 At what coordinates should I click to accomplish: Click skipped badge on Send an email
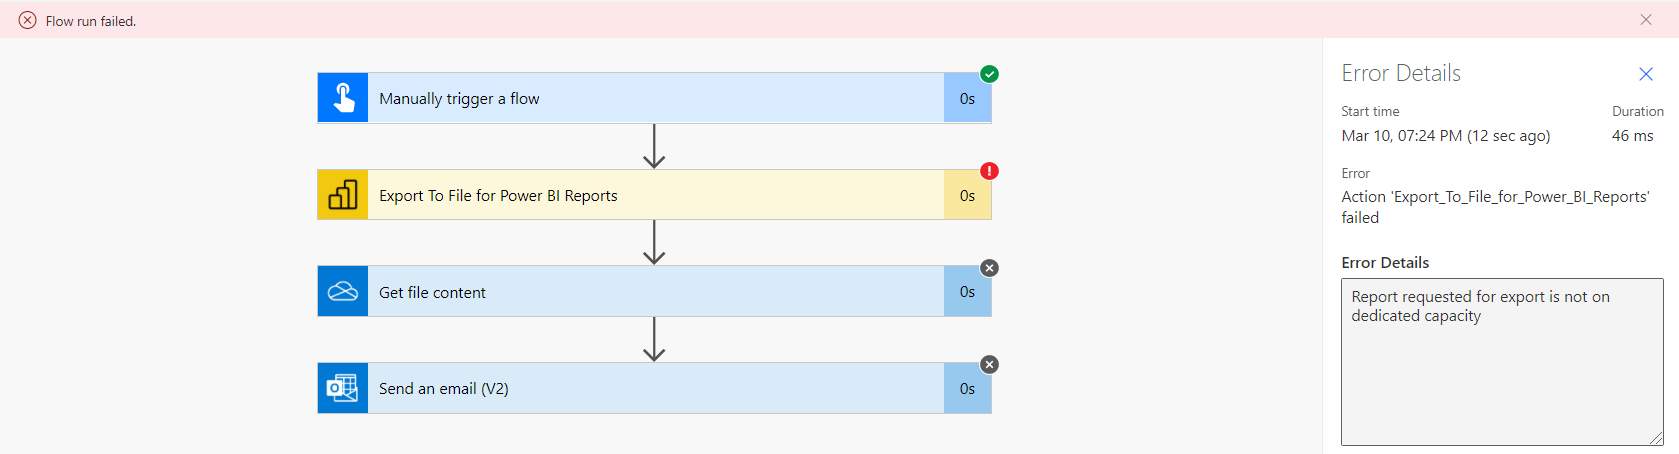pos(989,365)
